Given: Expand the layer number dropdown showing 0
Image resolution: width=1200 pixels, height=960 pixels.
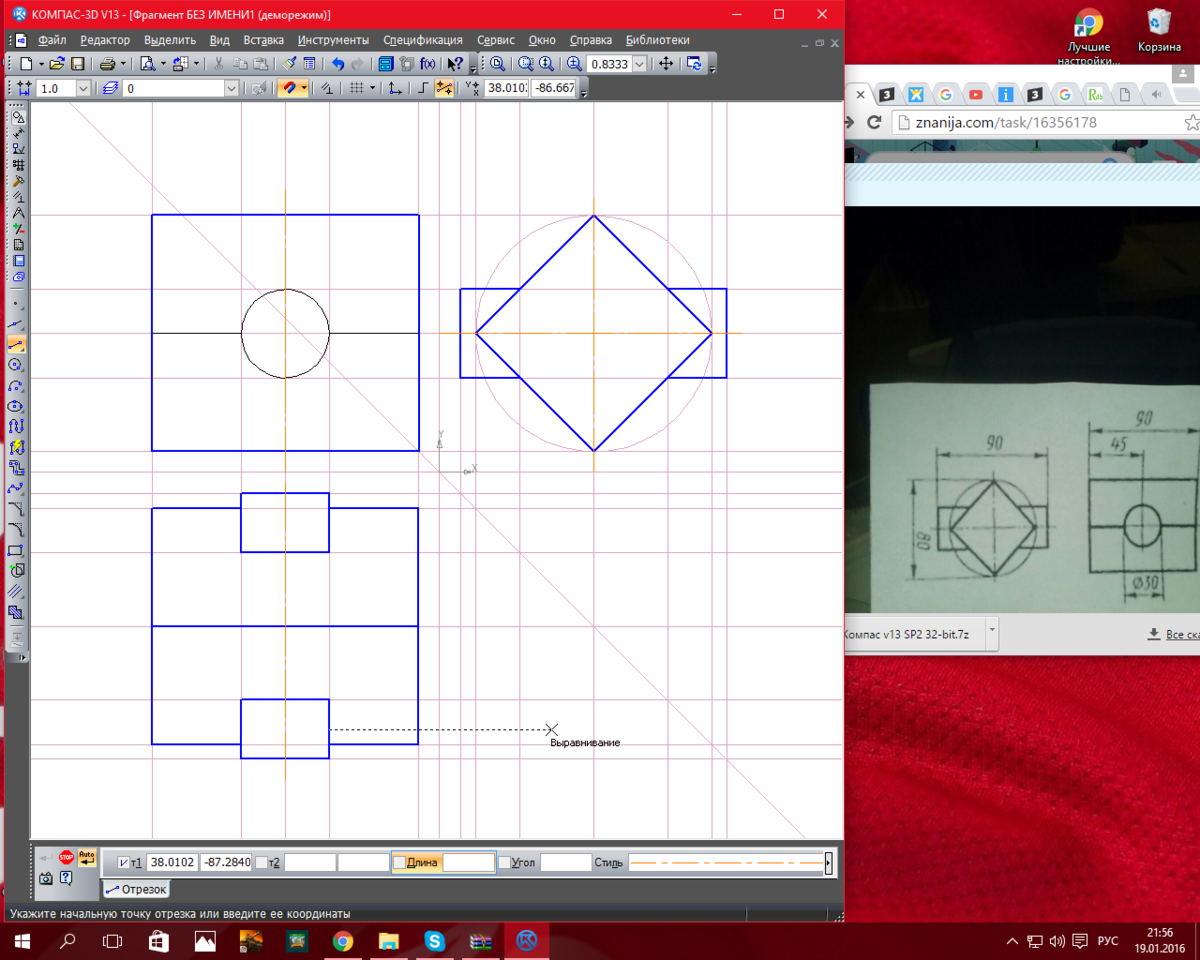Looking at the screenshot, I should click(x=231, y=89).
